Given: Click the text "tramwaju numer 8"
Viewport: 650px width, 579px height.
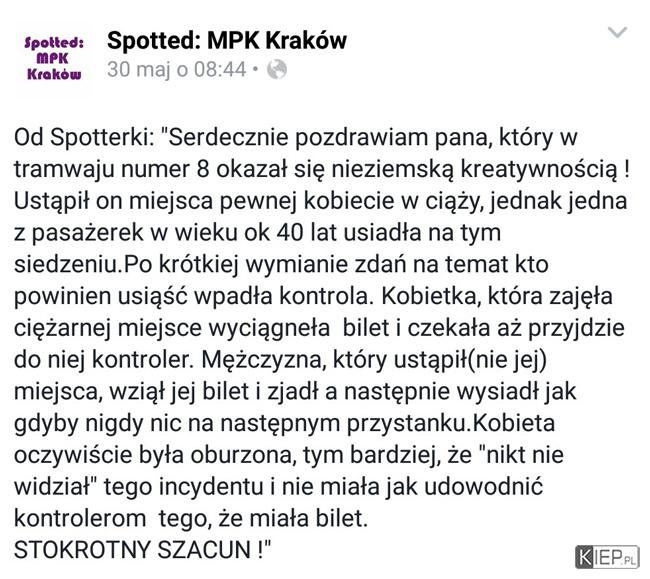Looking at the screenshot, I should pos(112,169).
